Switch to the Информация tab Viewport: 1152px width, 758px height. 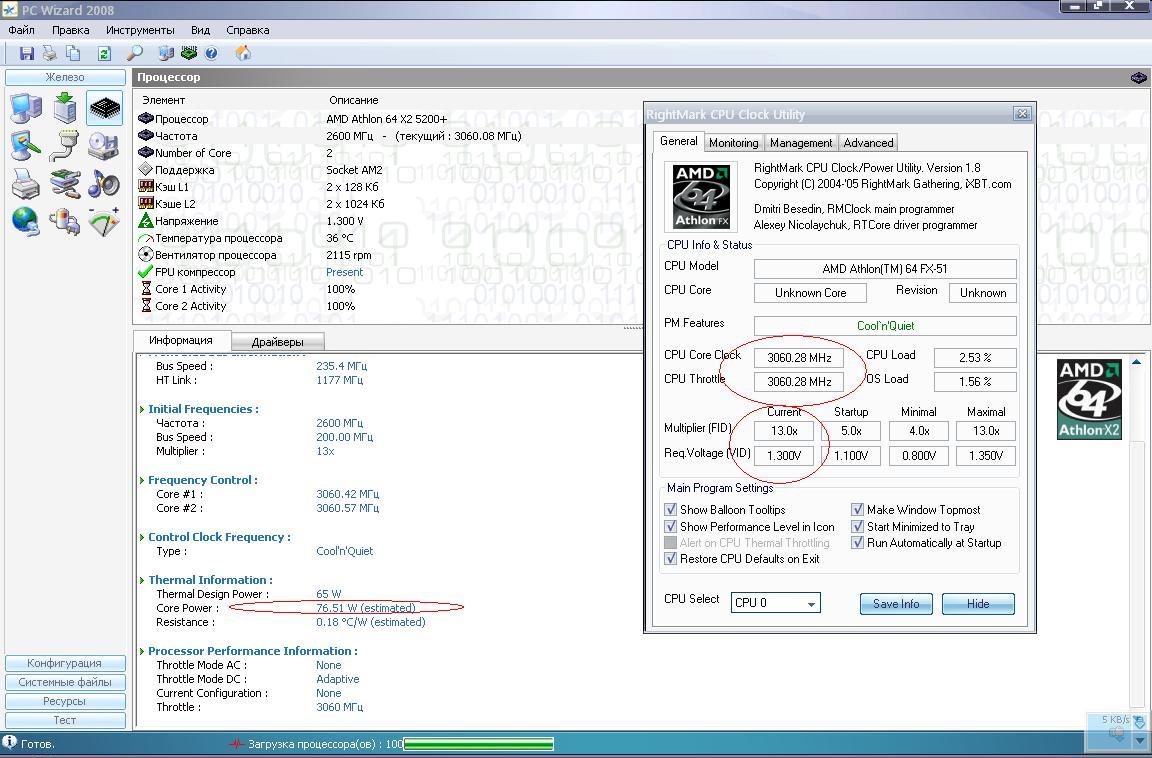pyautogui.click(x=181, y=340)
